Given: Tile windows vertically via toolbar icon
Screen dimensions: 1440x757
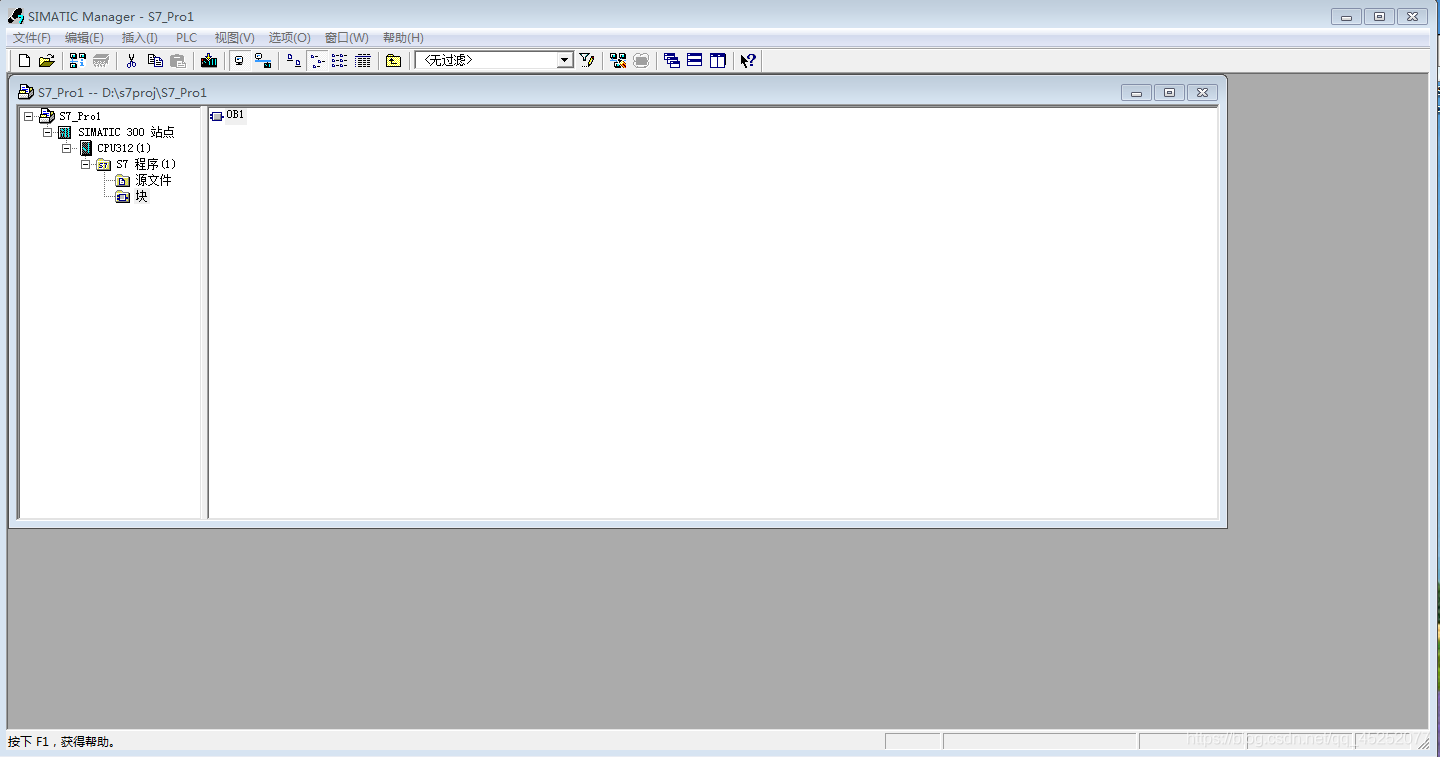Looking at the screenshot, I should tap(718, 61).
